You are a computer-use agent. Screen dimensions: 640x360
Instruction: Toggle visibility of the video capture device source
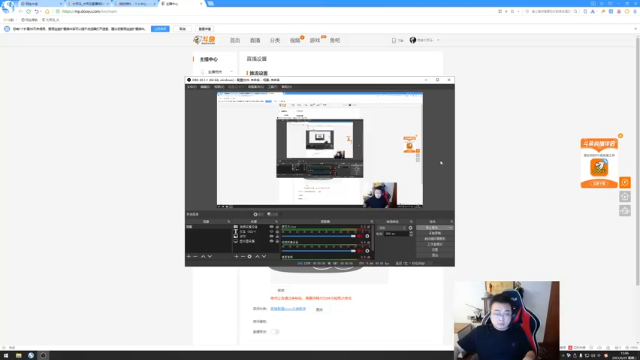[x=271, y=227]
